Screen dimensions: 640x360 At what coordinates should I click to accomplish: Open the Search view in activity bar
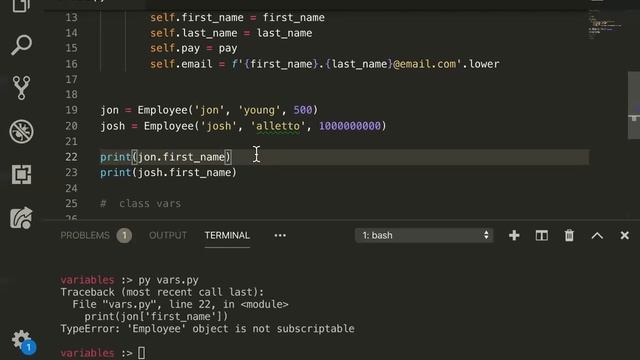[21, 44]
